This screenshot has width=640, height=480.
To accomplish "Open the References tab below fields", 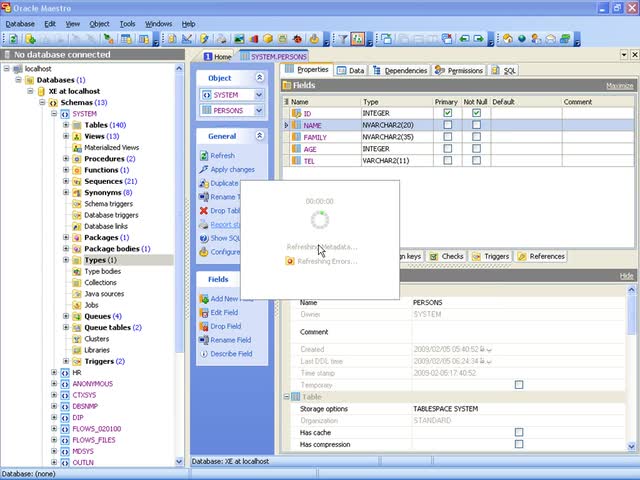I will pyautogui.click(x=541, y=256).
